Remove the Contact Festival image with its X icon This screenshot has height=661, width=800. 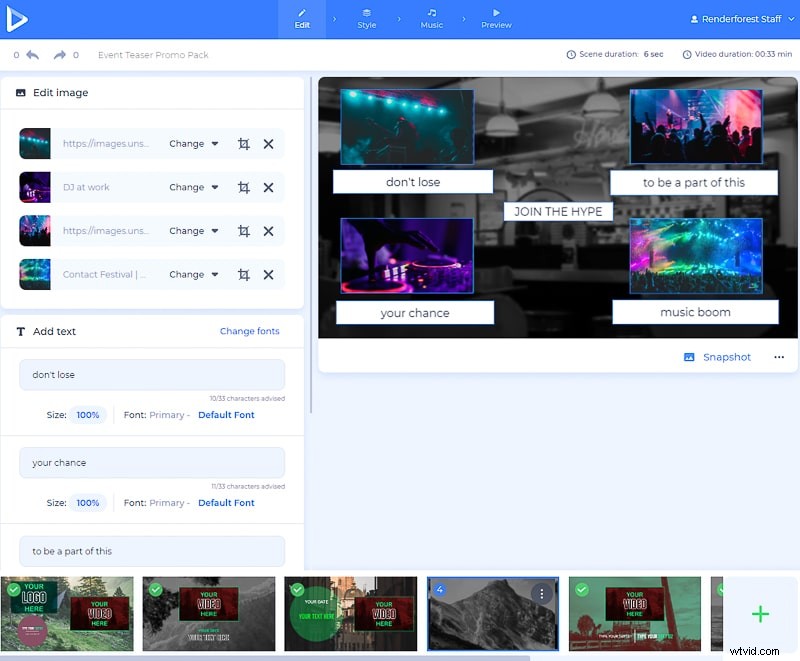coord(268,274)
